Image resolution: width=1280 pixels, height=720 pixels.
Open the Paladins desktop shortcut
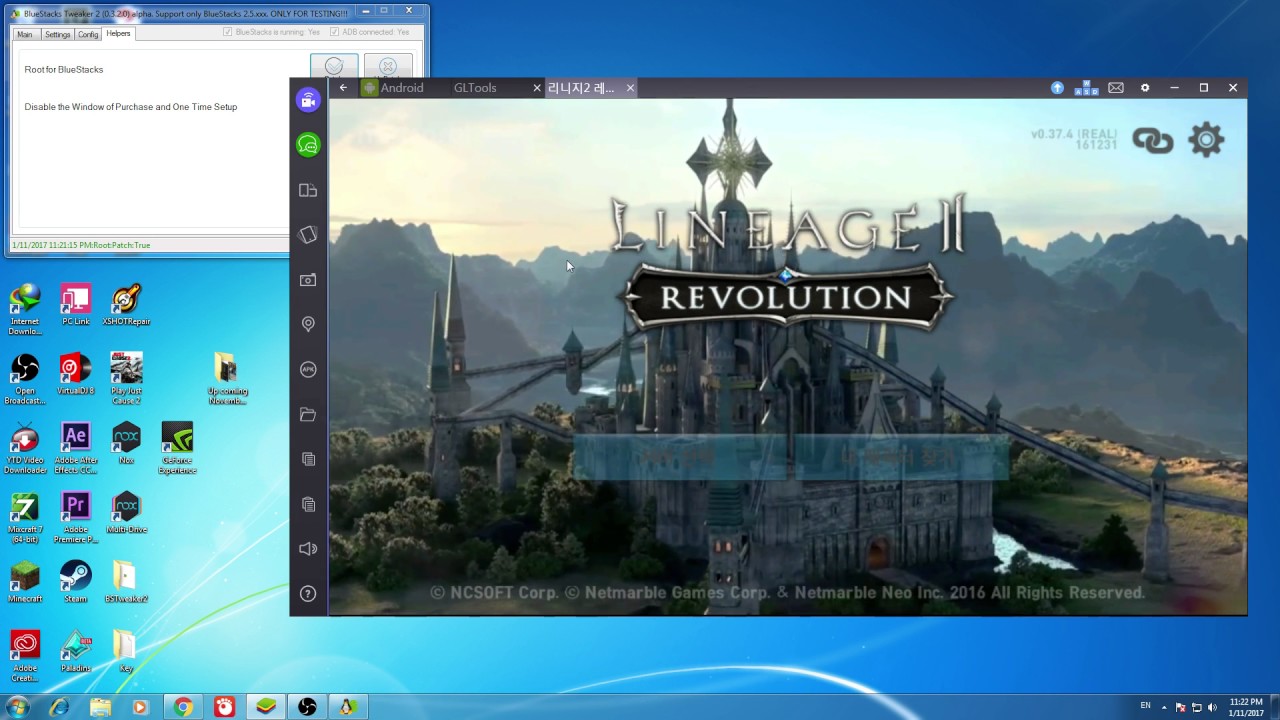click(75, 650)
